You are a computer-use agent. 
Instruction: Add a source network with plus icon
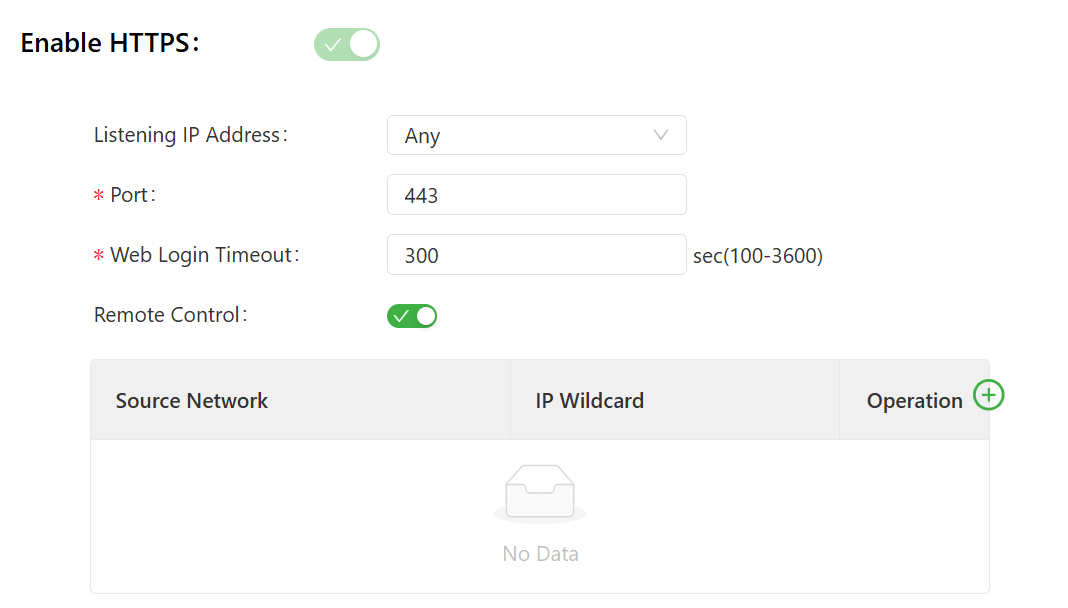[x=989, y=395]
